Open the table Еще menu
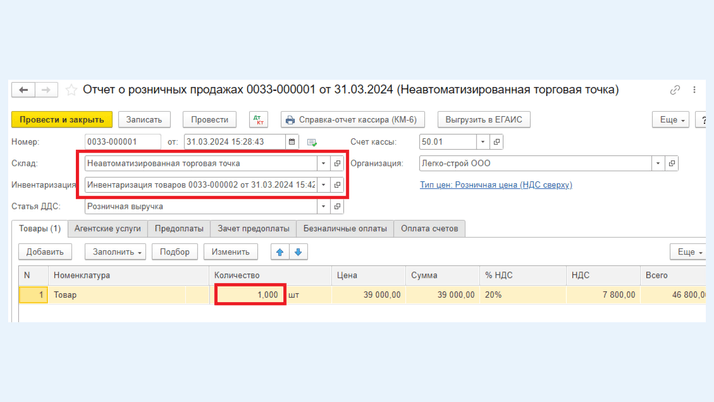The width and height of the screenshot is (714, 402). click(688, 252)
